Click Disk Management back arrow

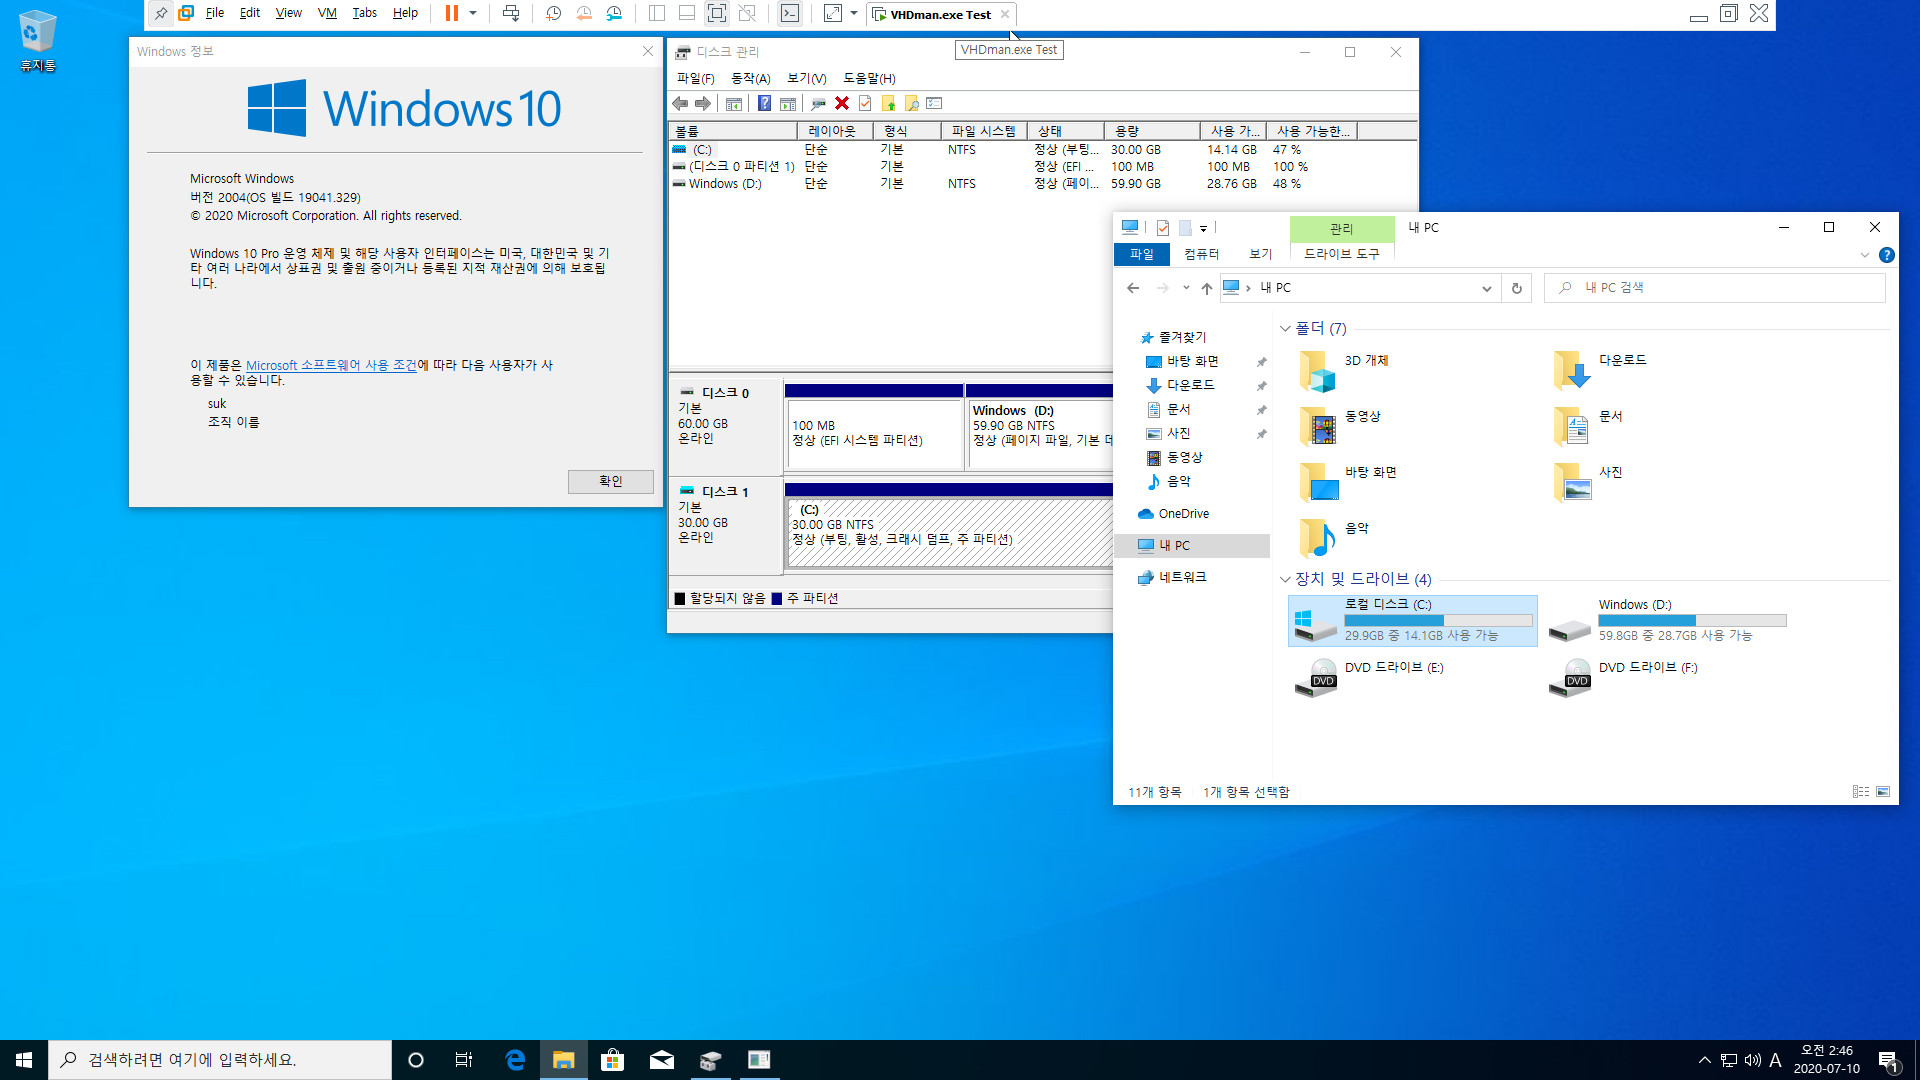(680, 103)
